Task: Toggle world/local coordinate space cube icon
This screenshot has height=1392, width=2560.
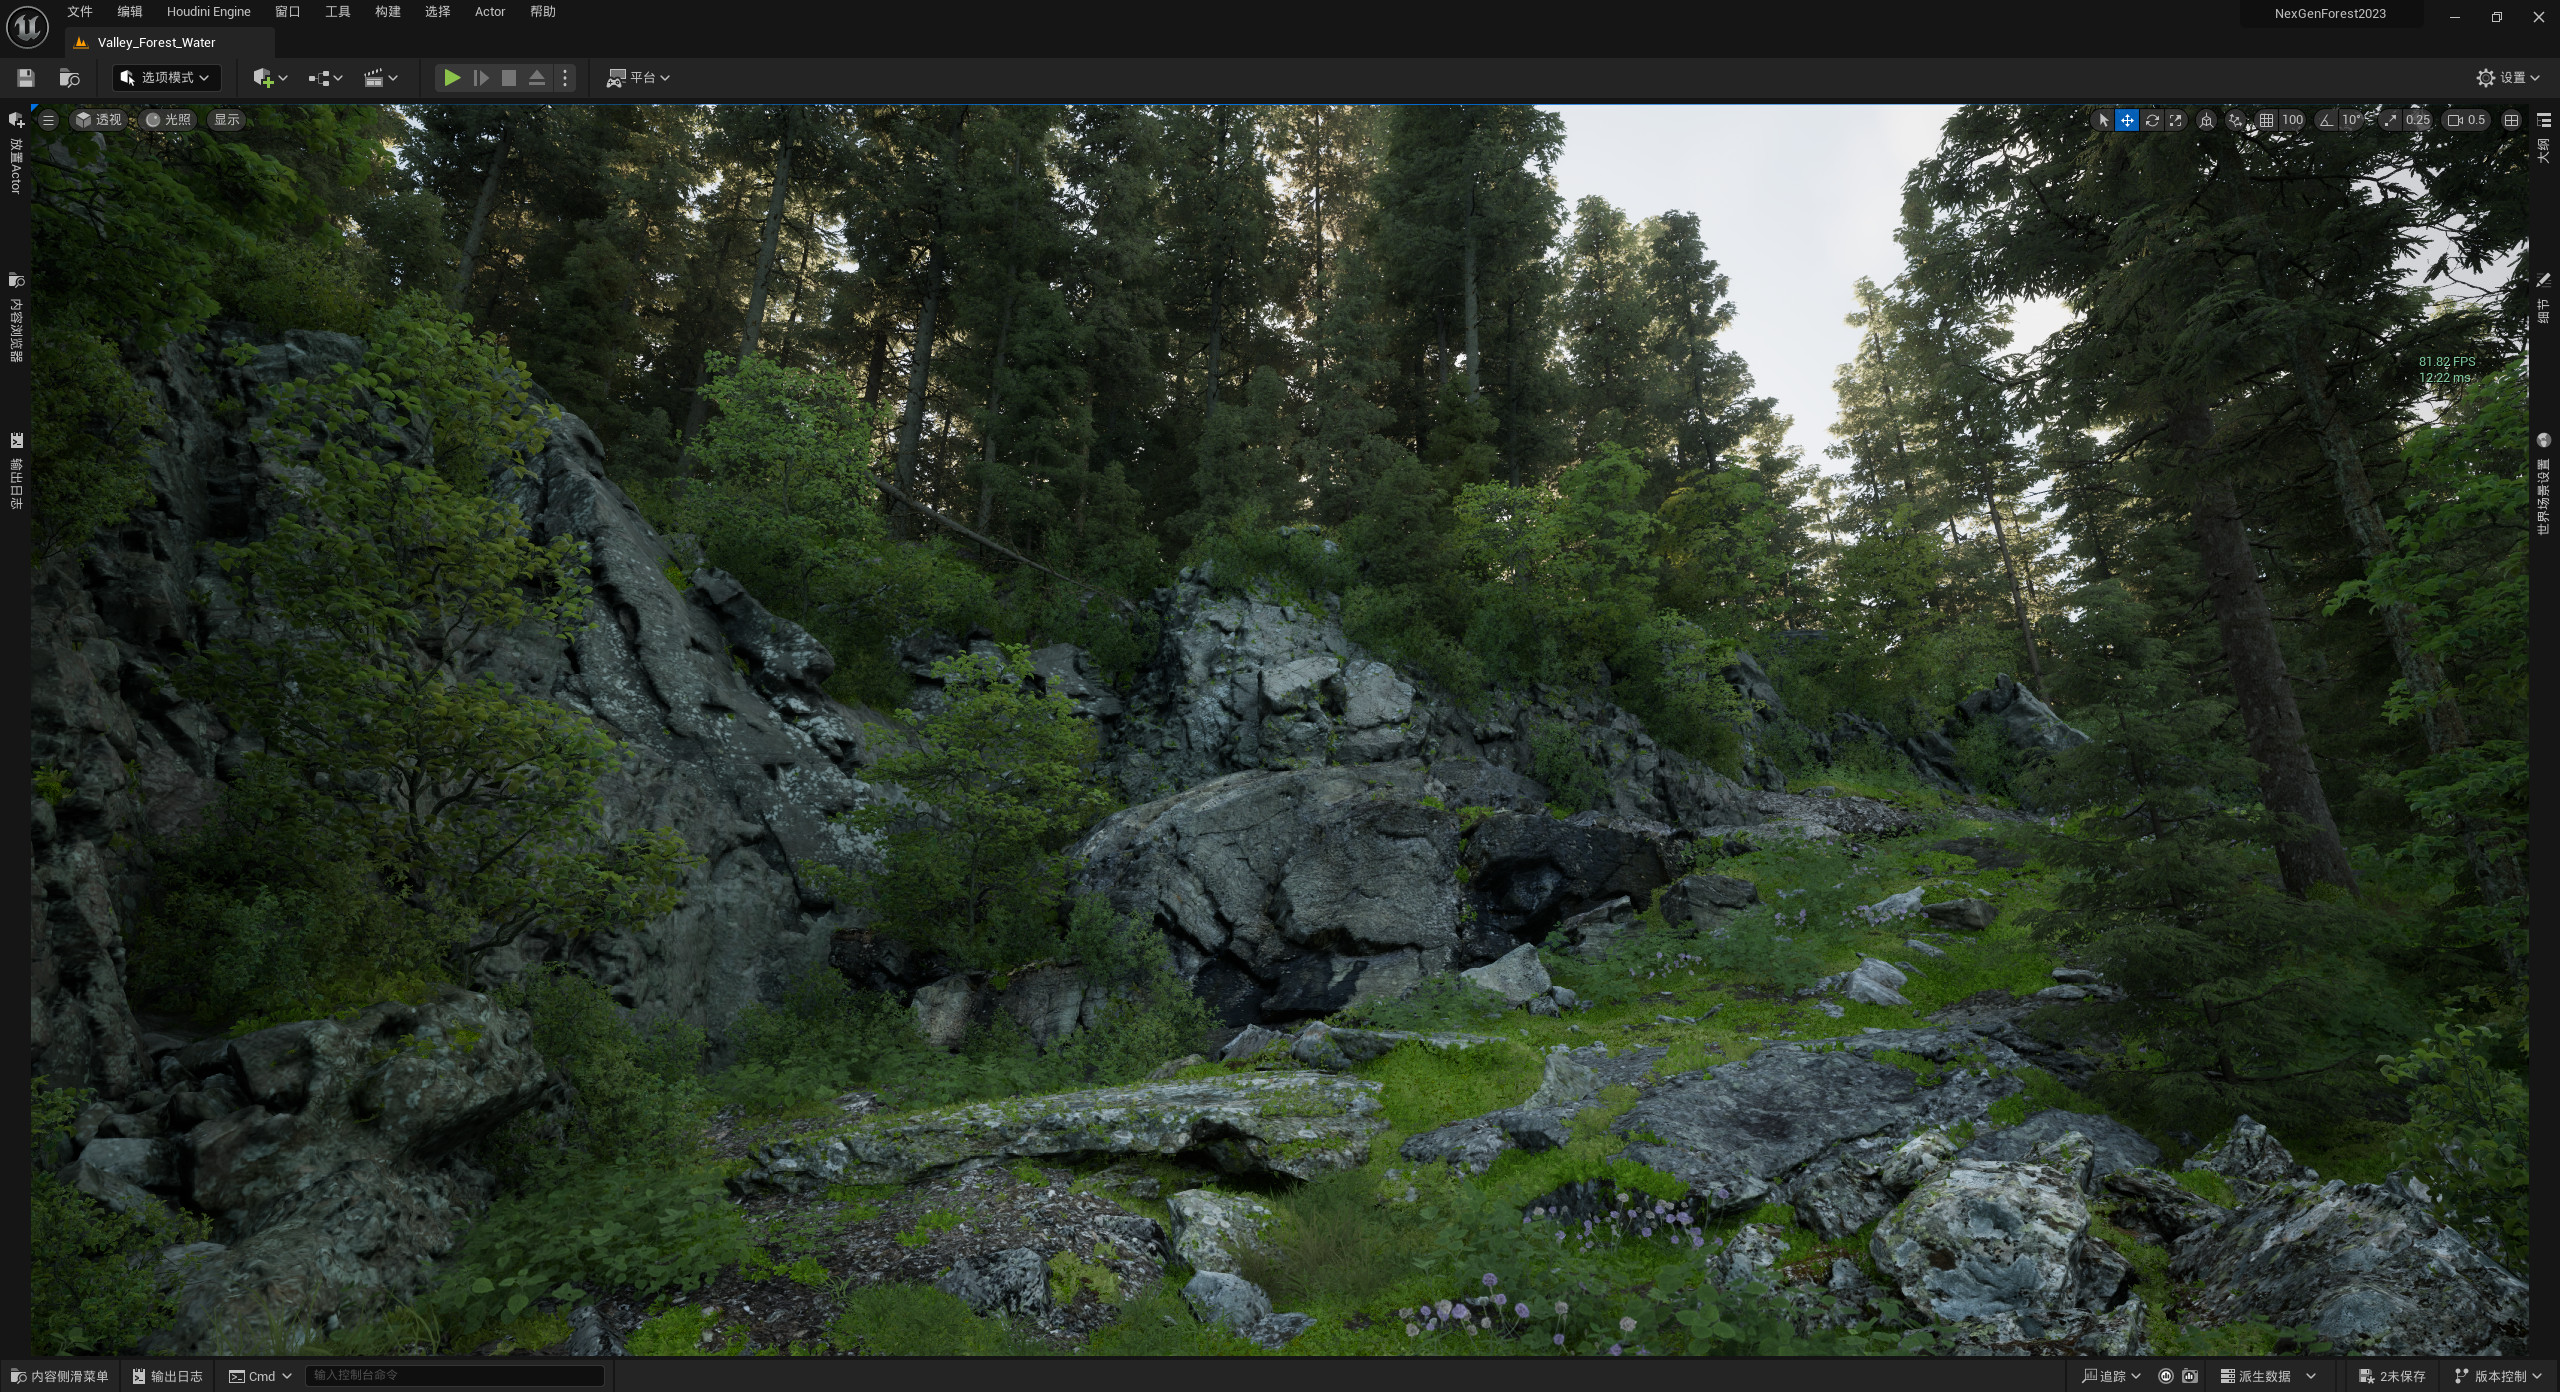Action: [x=2206, y=120]
